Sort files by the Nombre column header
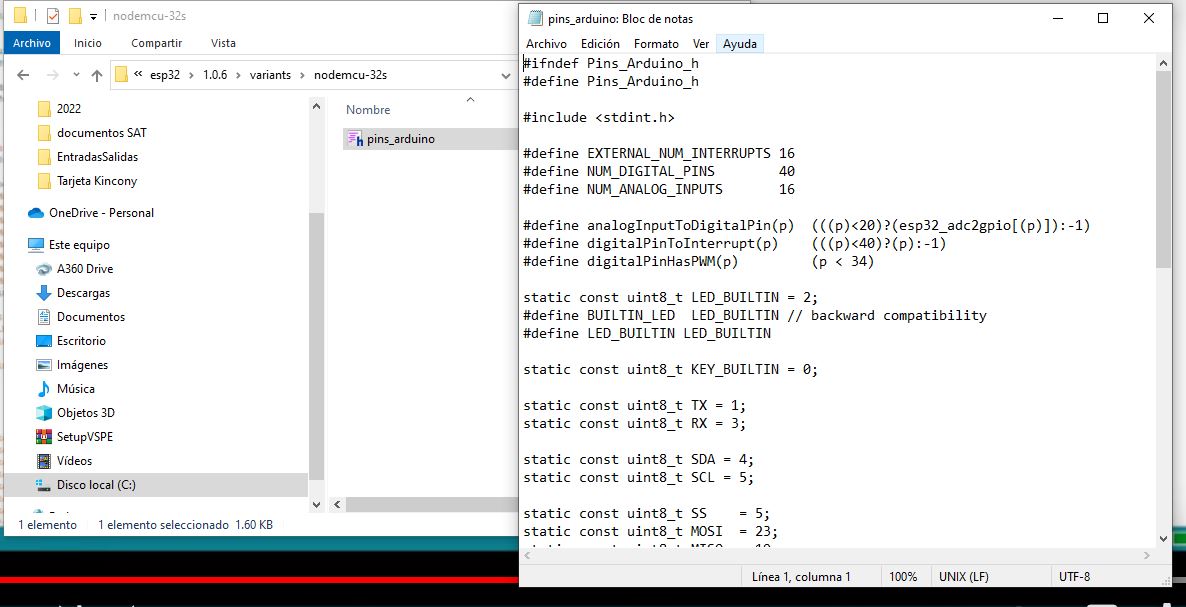This screenshot has width=1186, height=607. pos(368,110)
